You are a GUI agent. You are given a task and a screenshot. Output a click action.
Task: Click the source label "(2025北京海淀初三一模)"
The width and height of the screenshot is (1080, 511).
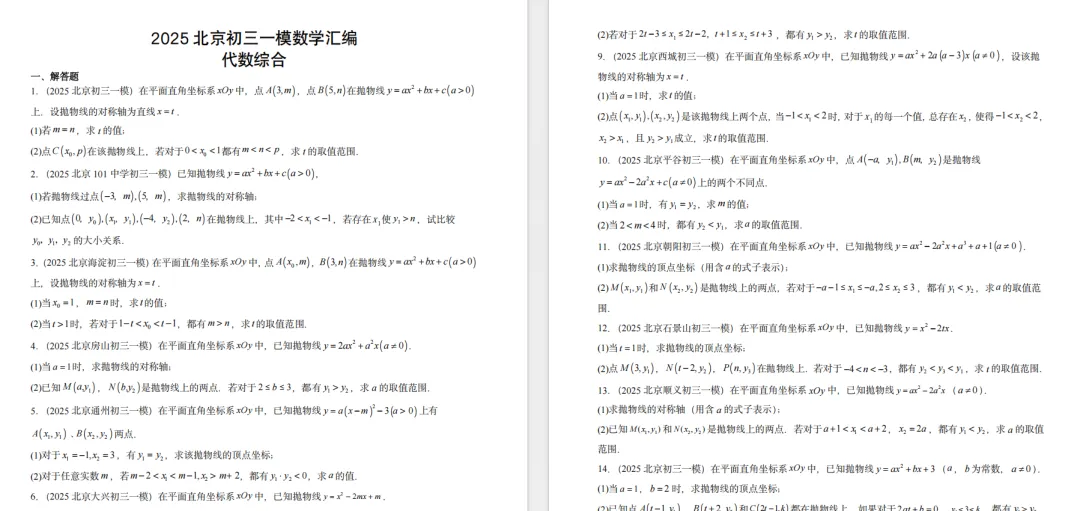tap(96, 262)
